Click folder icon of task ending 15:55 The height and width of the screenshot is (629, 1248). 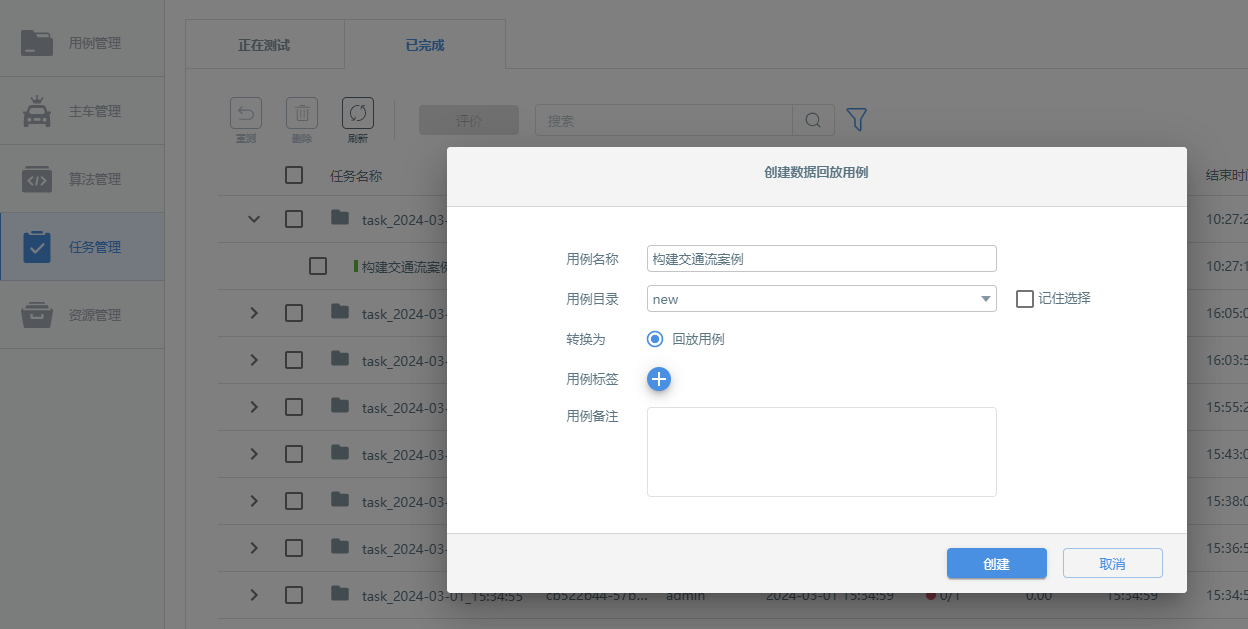pyautogui.click(x=340, y=406)
